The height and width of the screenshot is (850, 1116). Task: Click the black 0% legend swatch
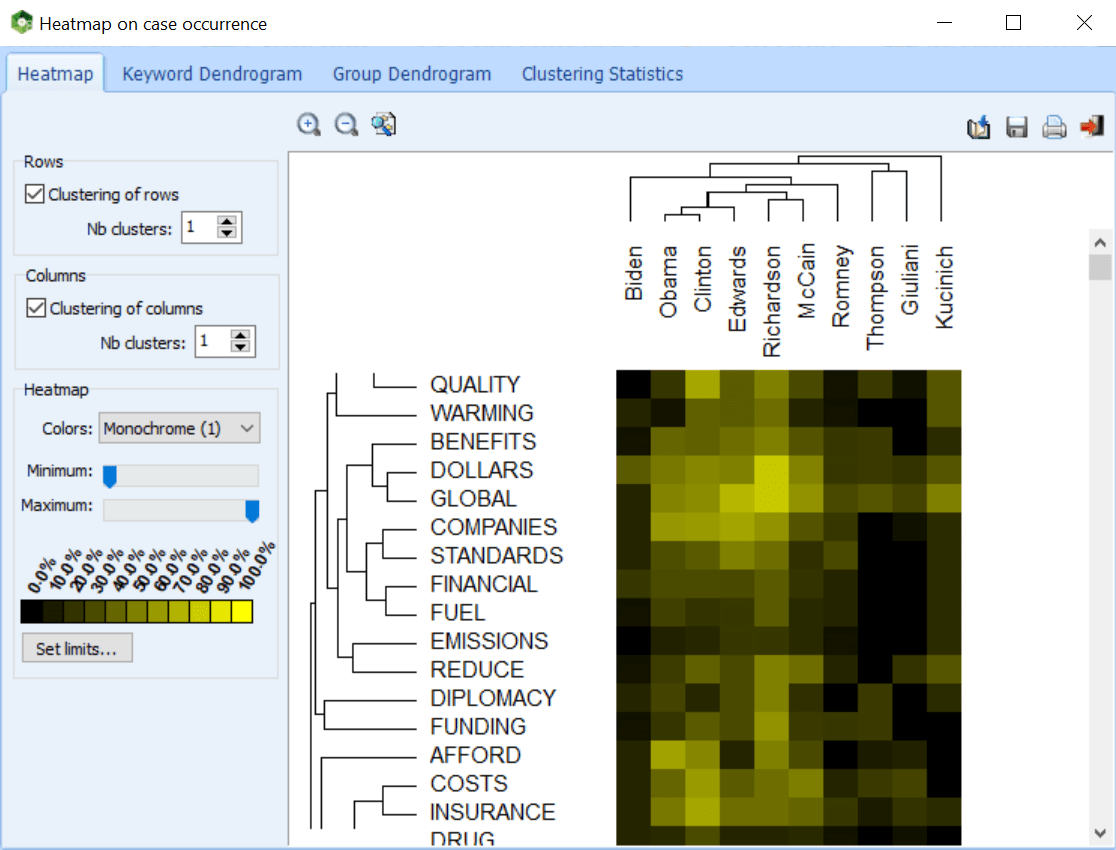pos(31,612)
